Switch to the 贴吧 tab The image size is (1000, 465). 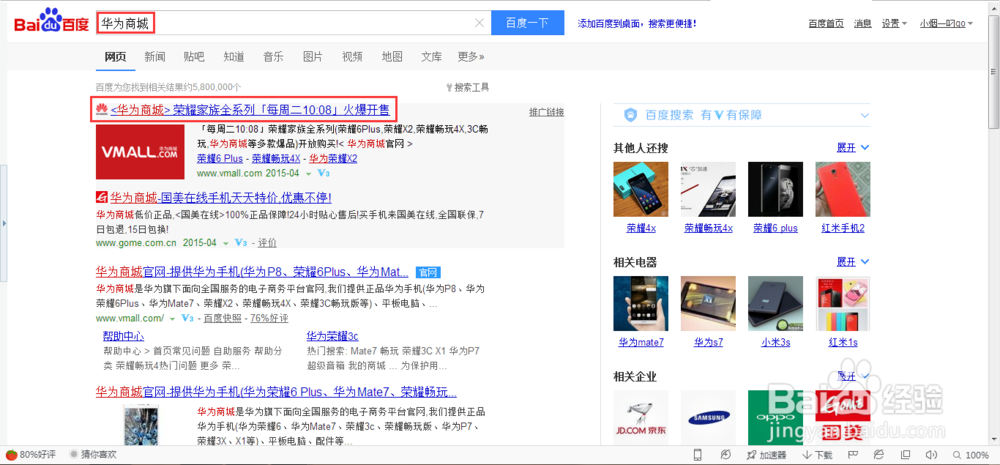coord(194,57)
